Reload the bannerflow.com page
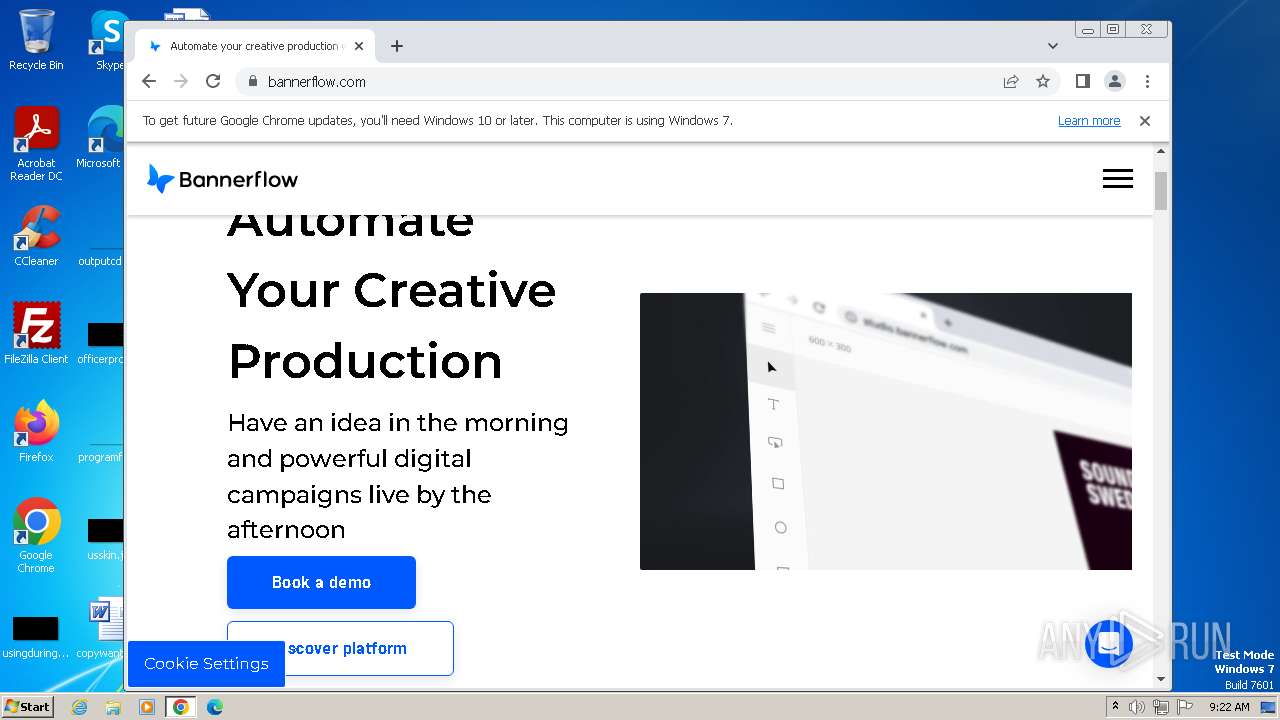This screenshot has width=1280, height=720. coord(213,82)
